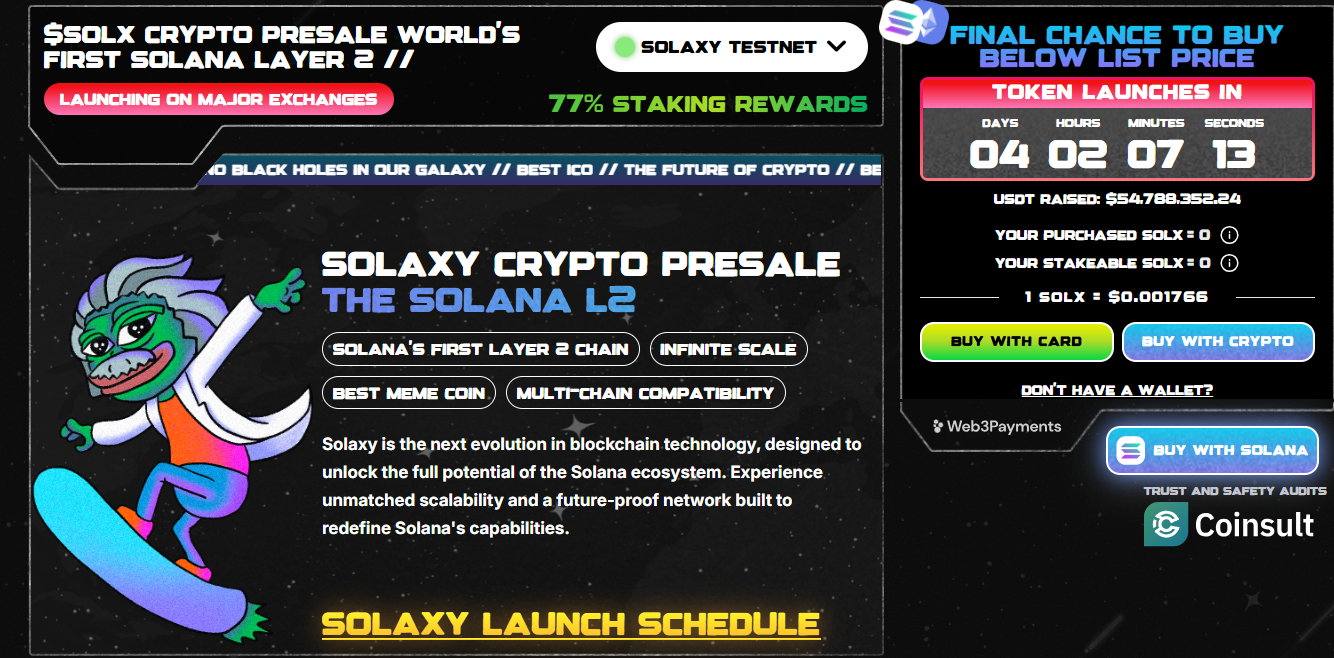Select the Solana's First Layer 2 Chain pill
This screenshot has width=1334, height=658.
click(481, 349)
